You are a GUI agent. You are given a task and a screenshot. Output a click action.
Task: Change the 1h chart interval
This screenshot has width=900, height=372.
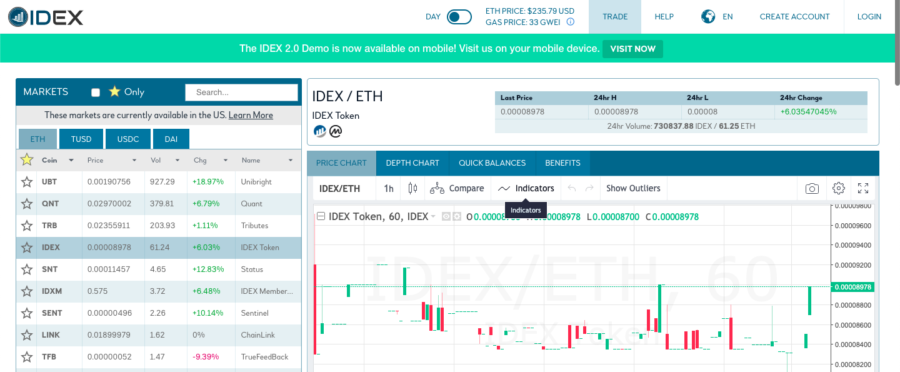[389, 188]
